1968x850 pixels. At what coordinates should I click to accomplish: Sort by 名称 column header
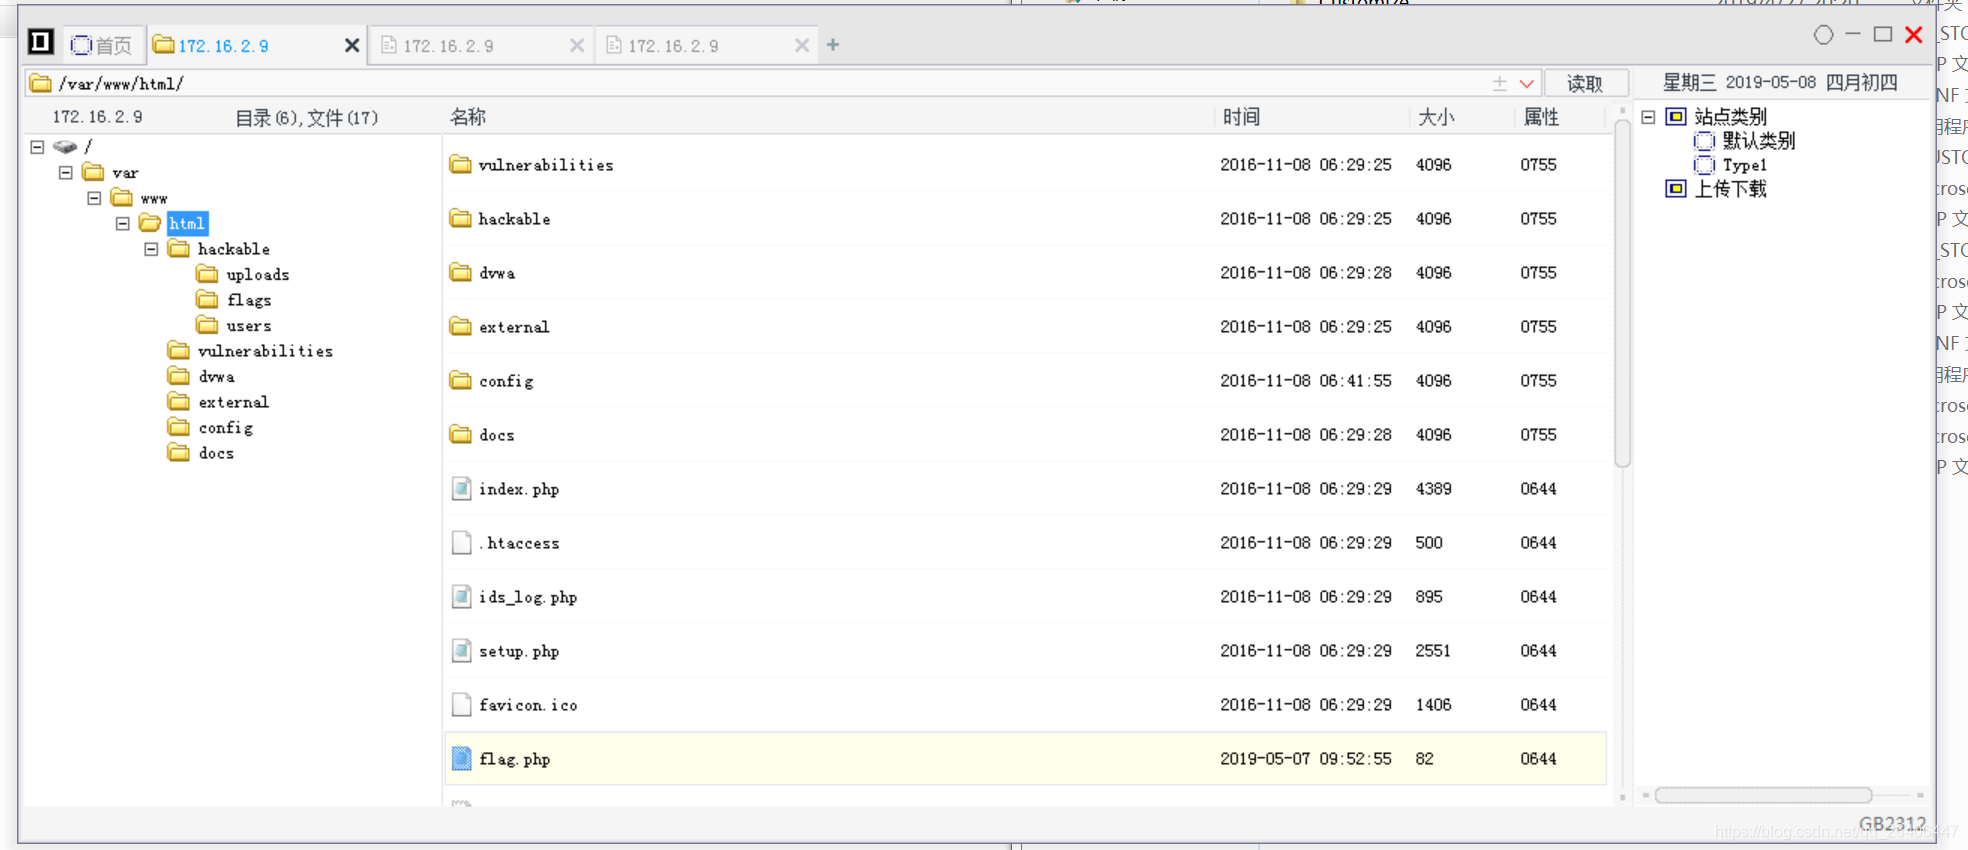[x=468, y=117]
